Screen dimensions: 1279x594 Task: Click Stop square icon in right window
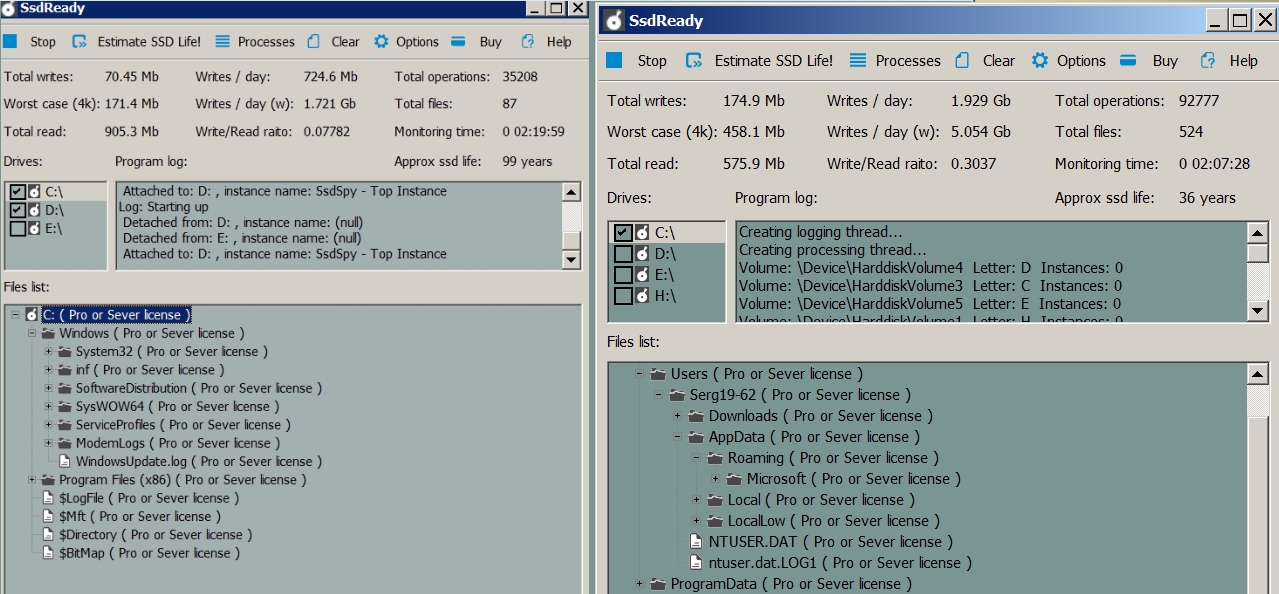pyautogui.click(x=614, y=60)
